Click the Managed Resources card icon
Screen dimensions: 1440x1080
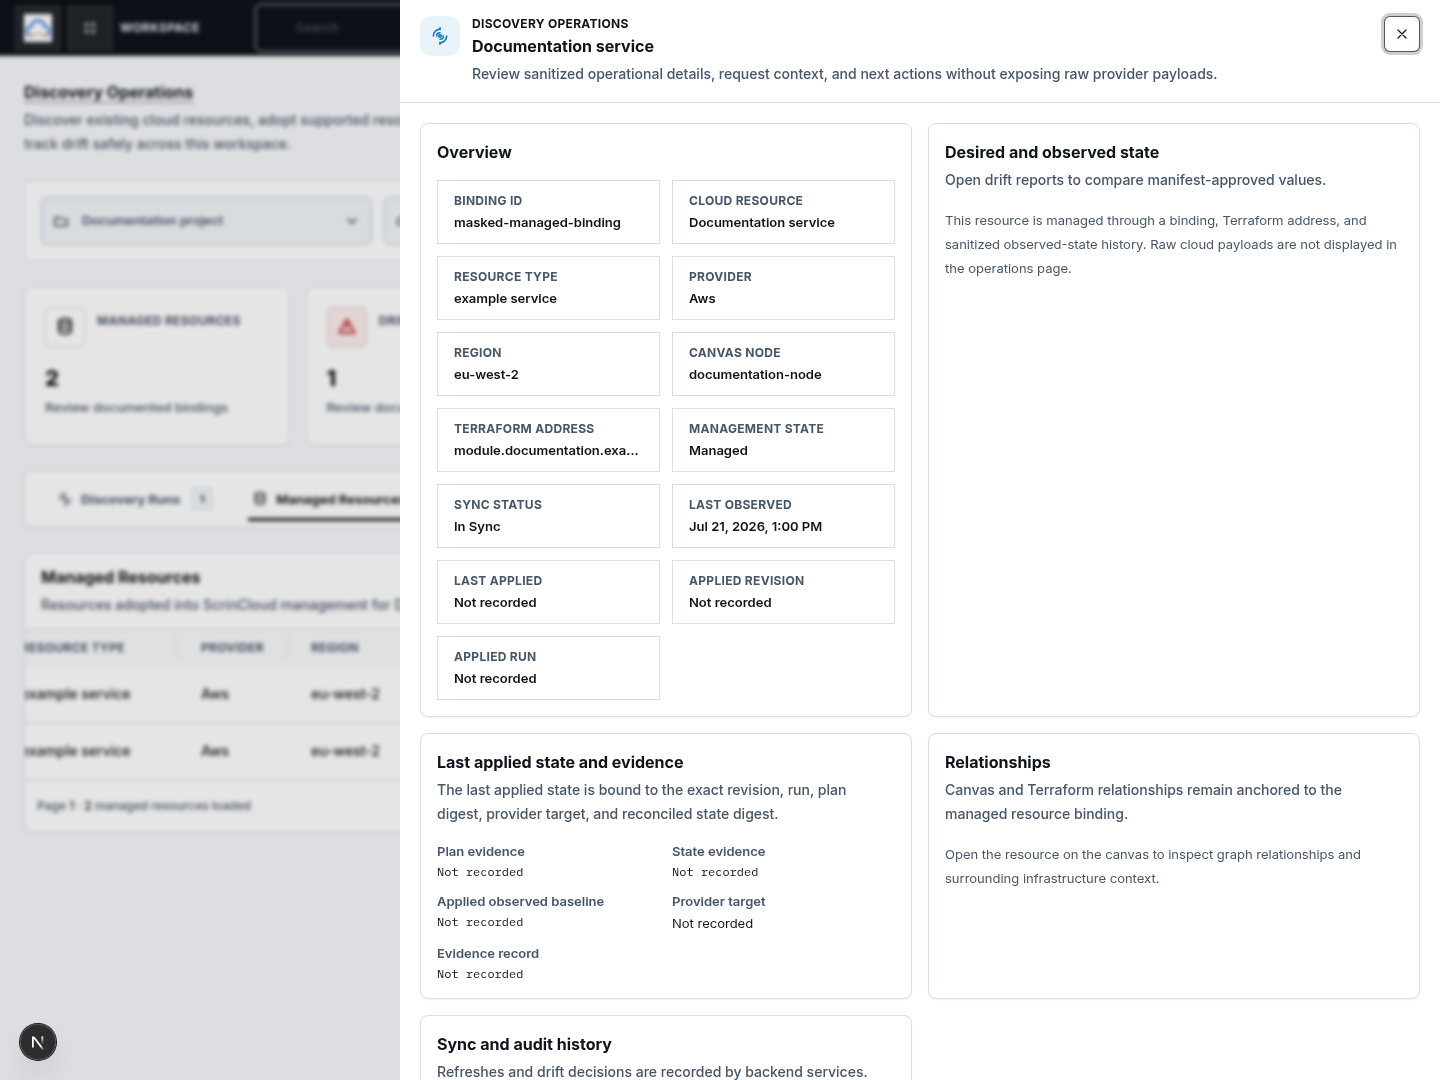[x=65, y=327]
